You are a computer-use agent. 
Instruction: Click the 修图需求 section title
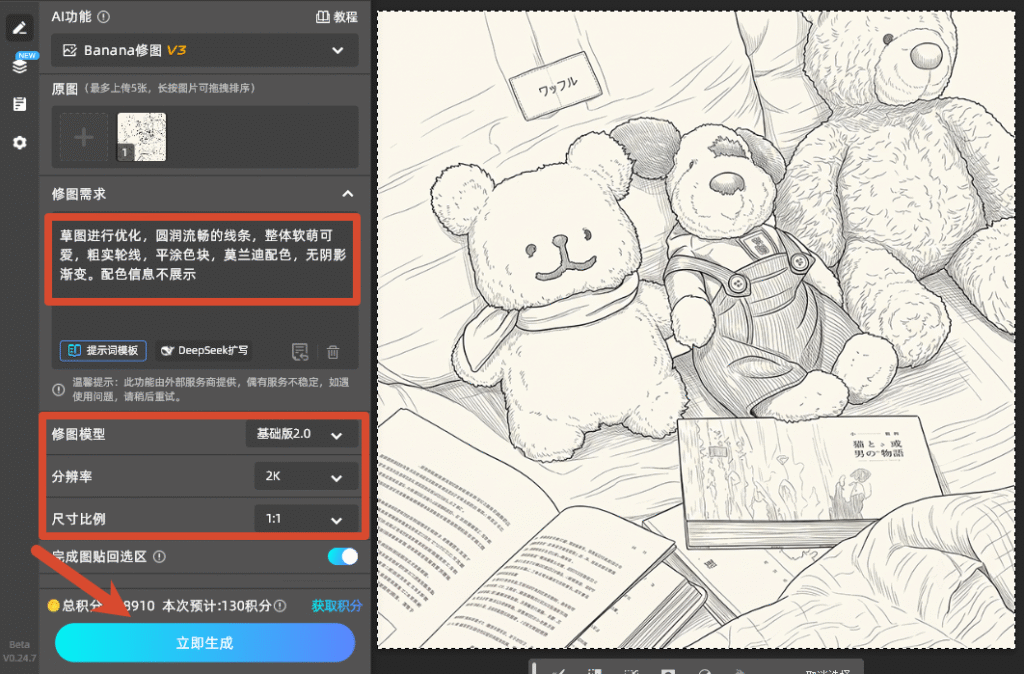point(79,194)
